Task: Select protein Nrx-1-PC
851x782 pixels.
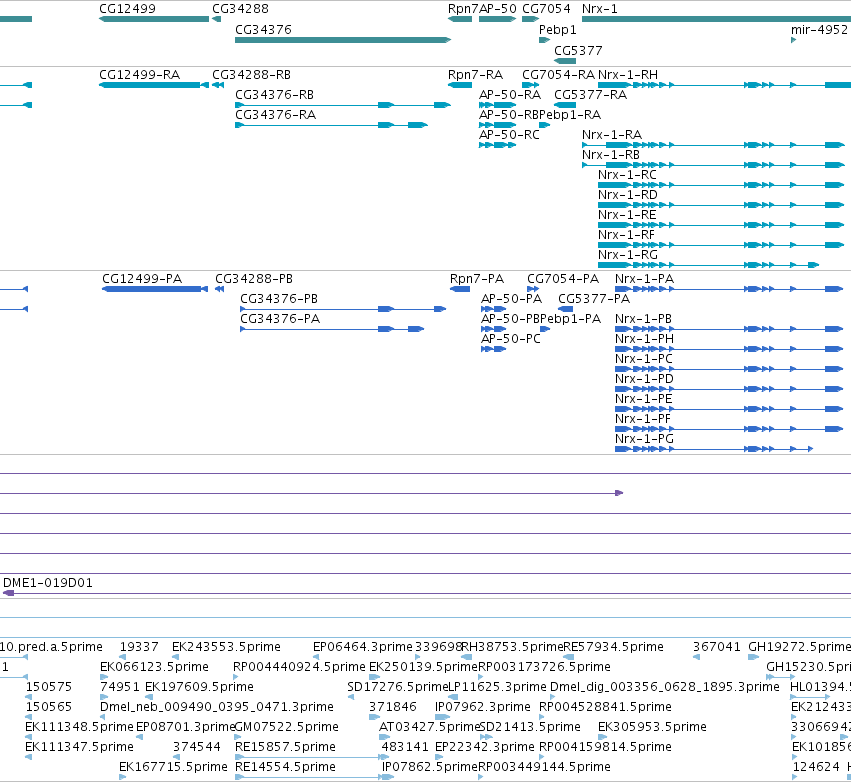Action: [644, 359]
